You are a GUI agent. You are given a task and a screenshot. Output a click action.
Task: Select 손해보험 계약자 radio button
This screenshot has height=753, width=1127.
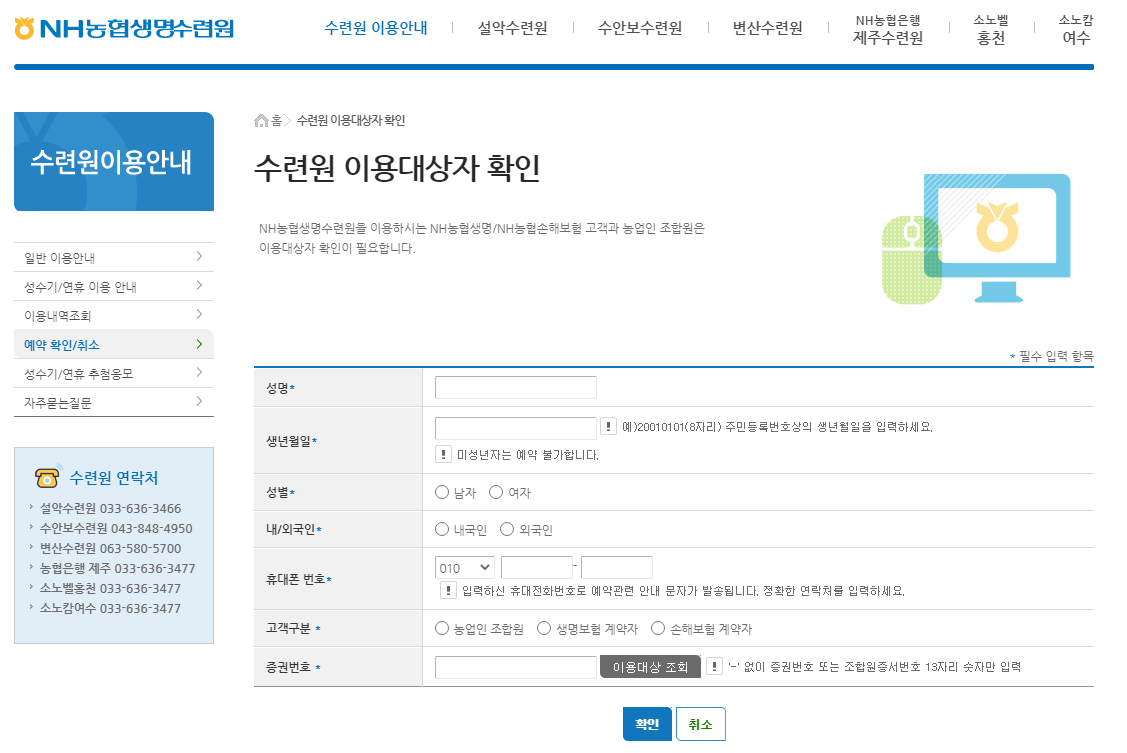coord(658,629)
